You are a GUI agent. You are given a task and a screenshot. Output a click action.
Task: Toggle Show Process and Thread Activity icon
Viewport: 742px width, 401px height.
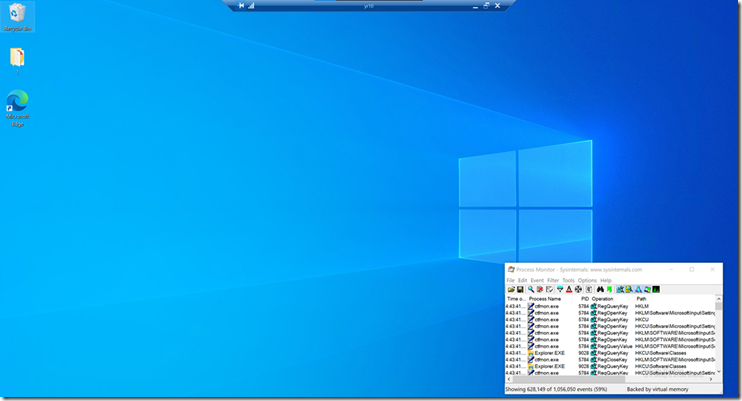[647, 289]
